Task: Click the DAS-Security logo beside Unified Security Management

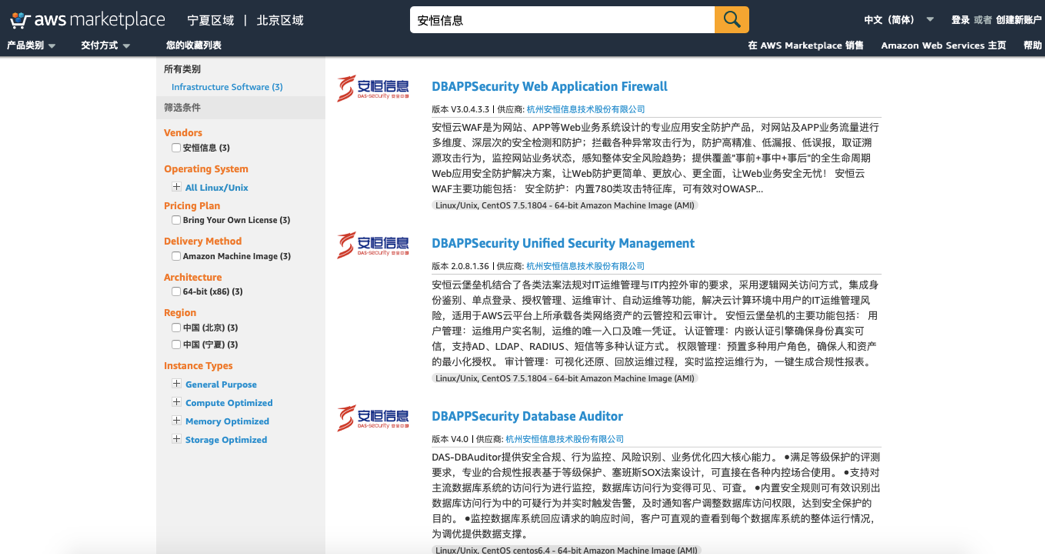Action: pos(373,246)
